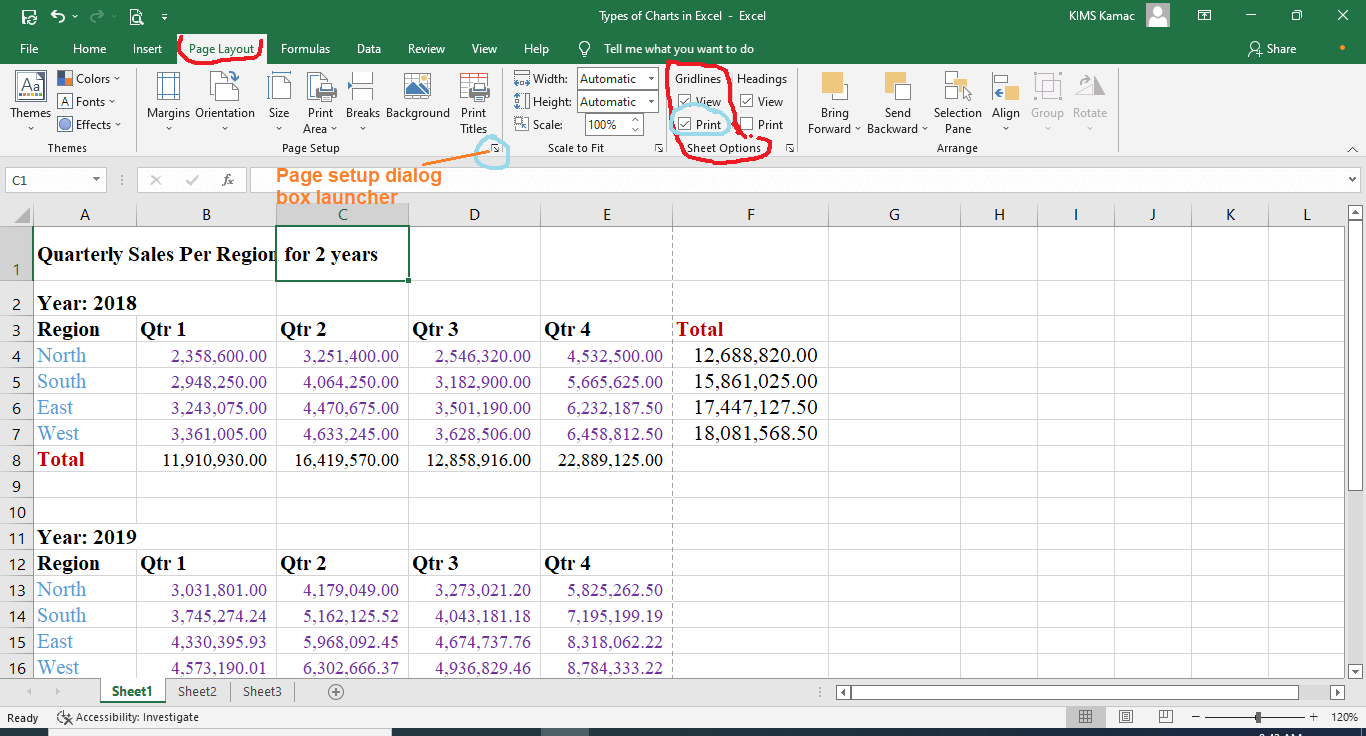Screen dimensions: 1366x736
Task: Open Scale to Fit dialog launcher
Action: click(x=659, y=148)
